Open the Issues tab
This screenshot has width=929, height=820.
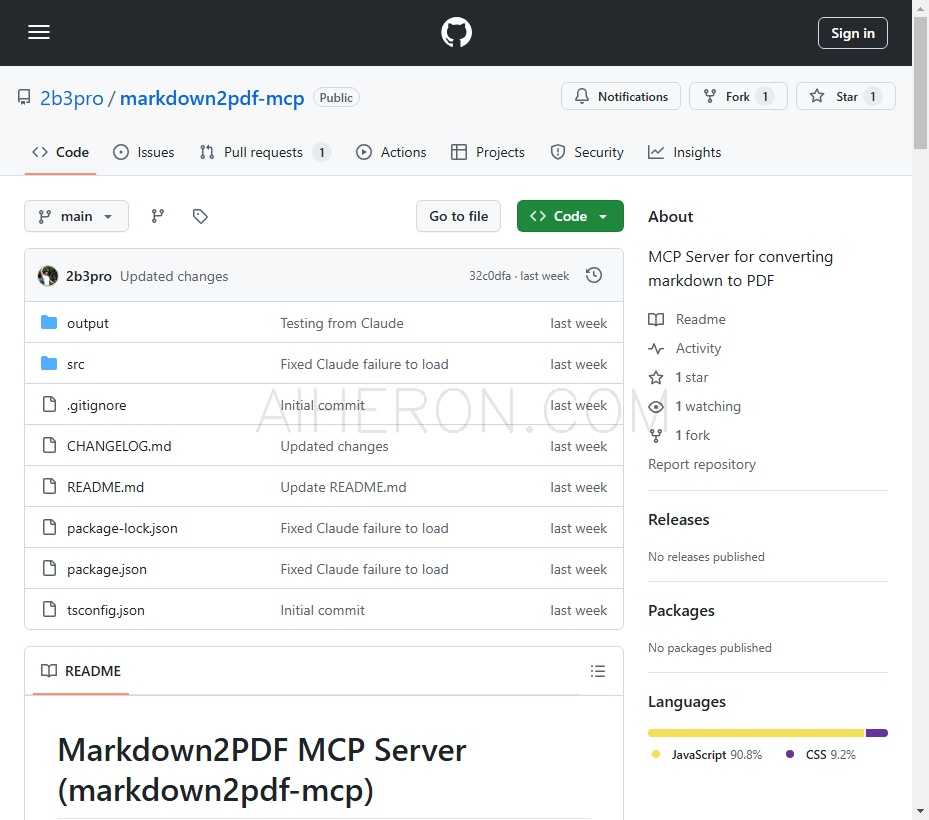pyautogui.click(x=143, y=152)
